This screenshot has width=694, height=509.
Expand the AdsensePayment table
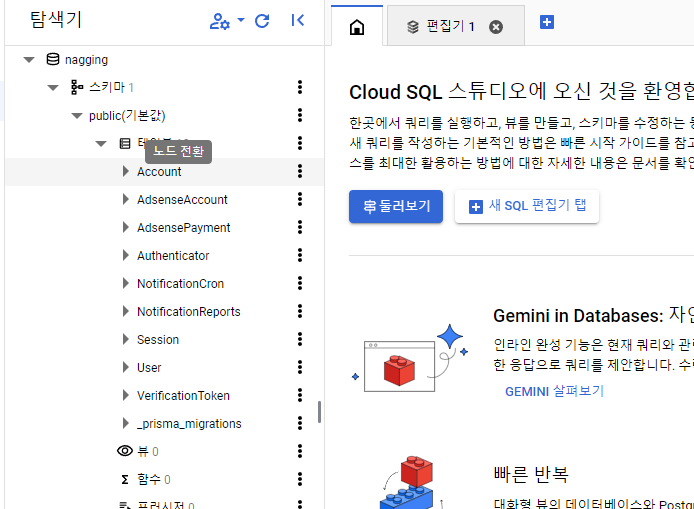click(126, 227)
